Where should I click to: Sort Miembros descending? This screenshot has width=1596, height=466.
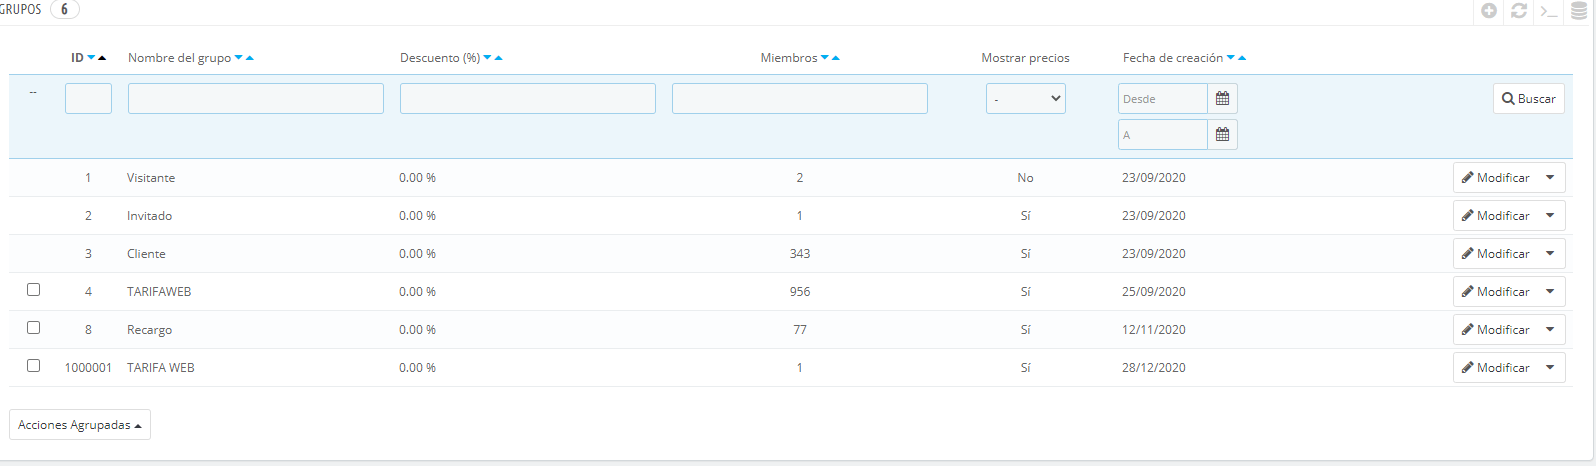825,58
